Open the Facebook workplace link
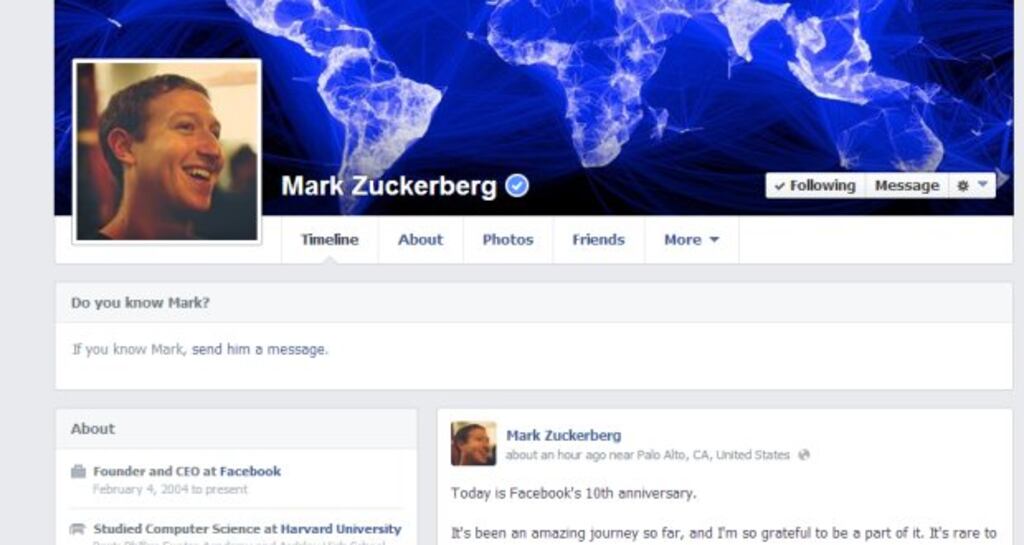The height and width of the screenshot is (545, 1024). (250, 471)
